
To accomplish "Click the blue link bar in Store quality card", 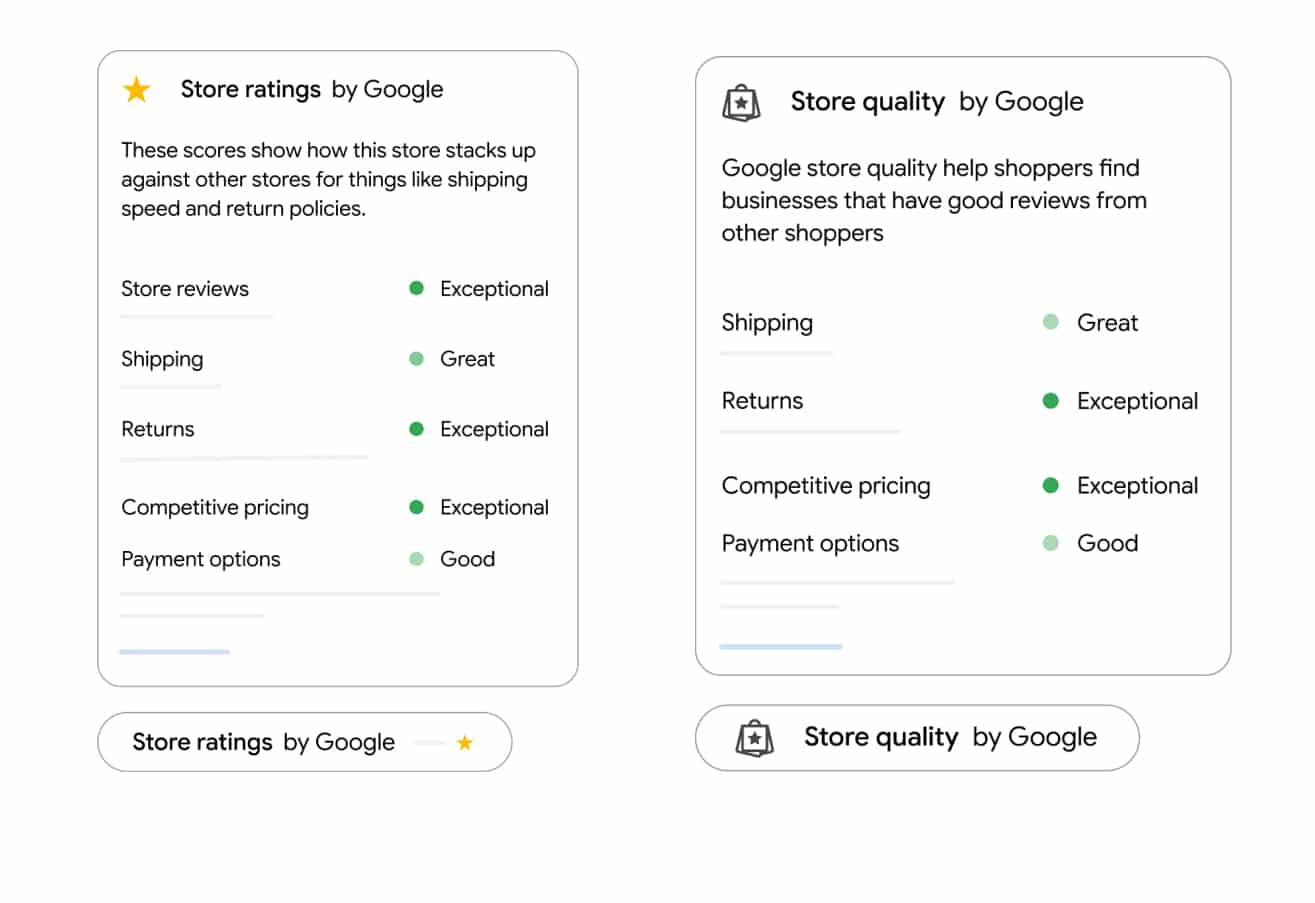I will 781,647.
